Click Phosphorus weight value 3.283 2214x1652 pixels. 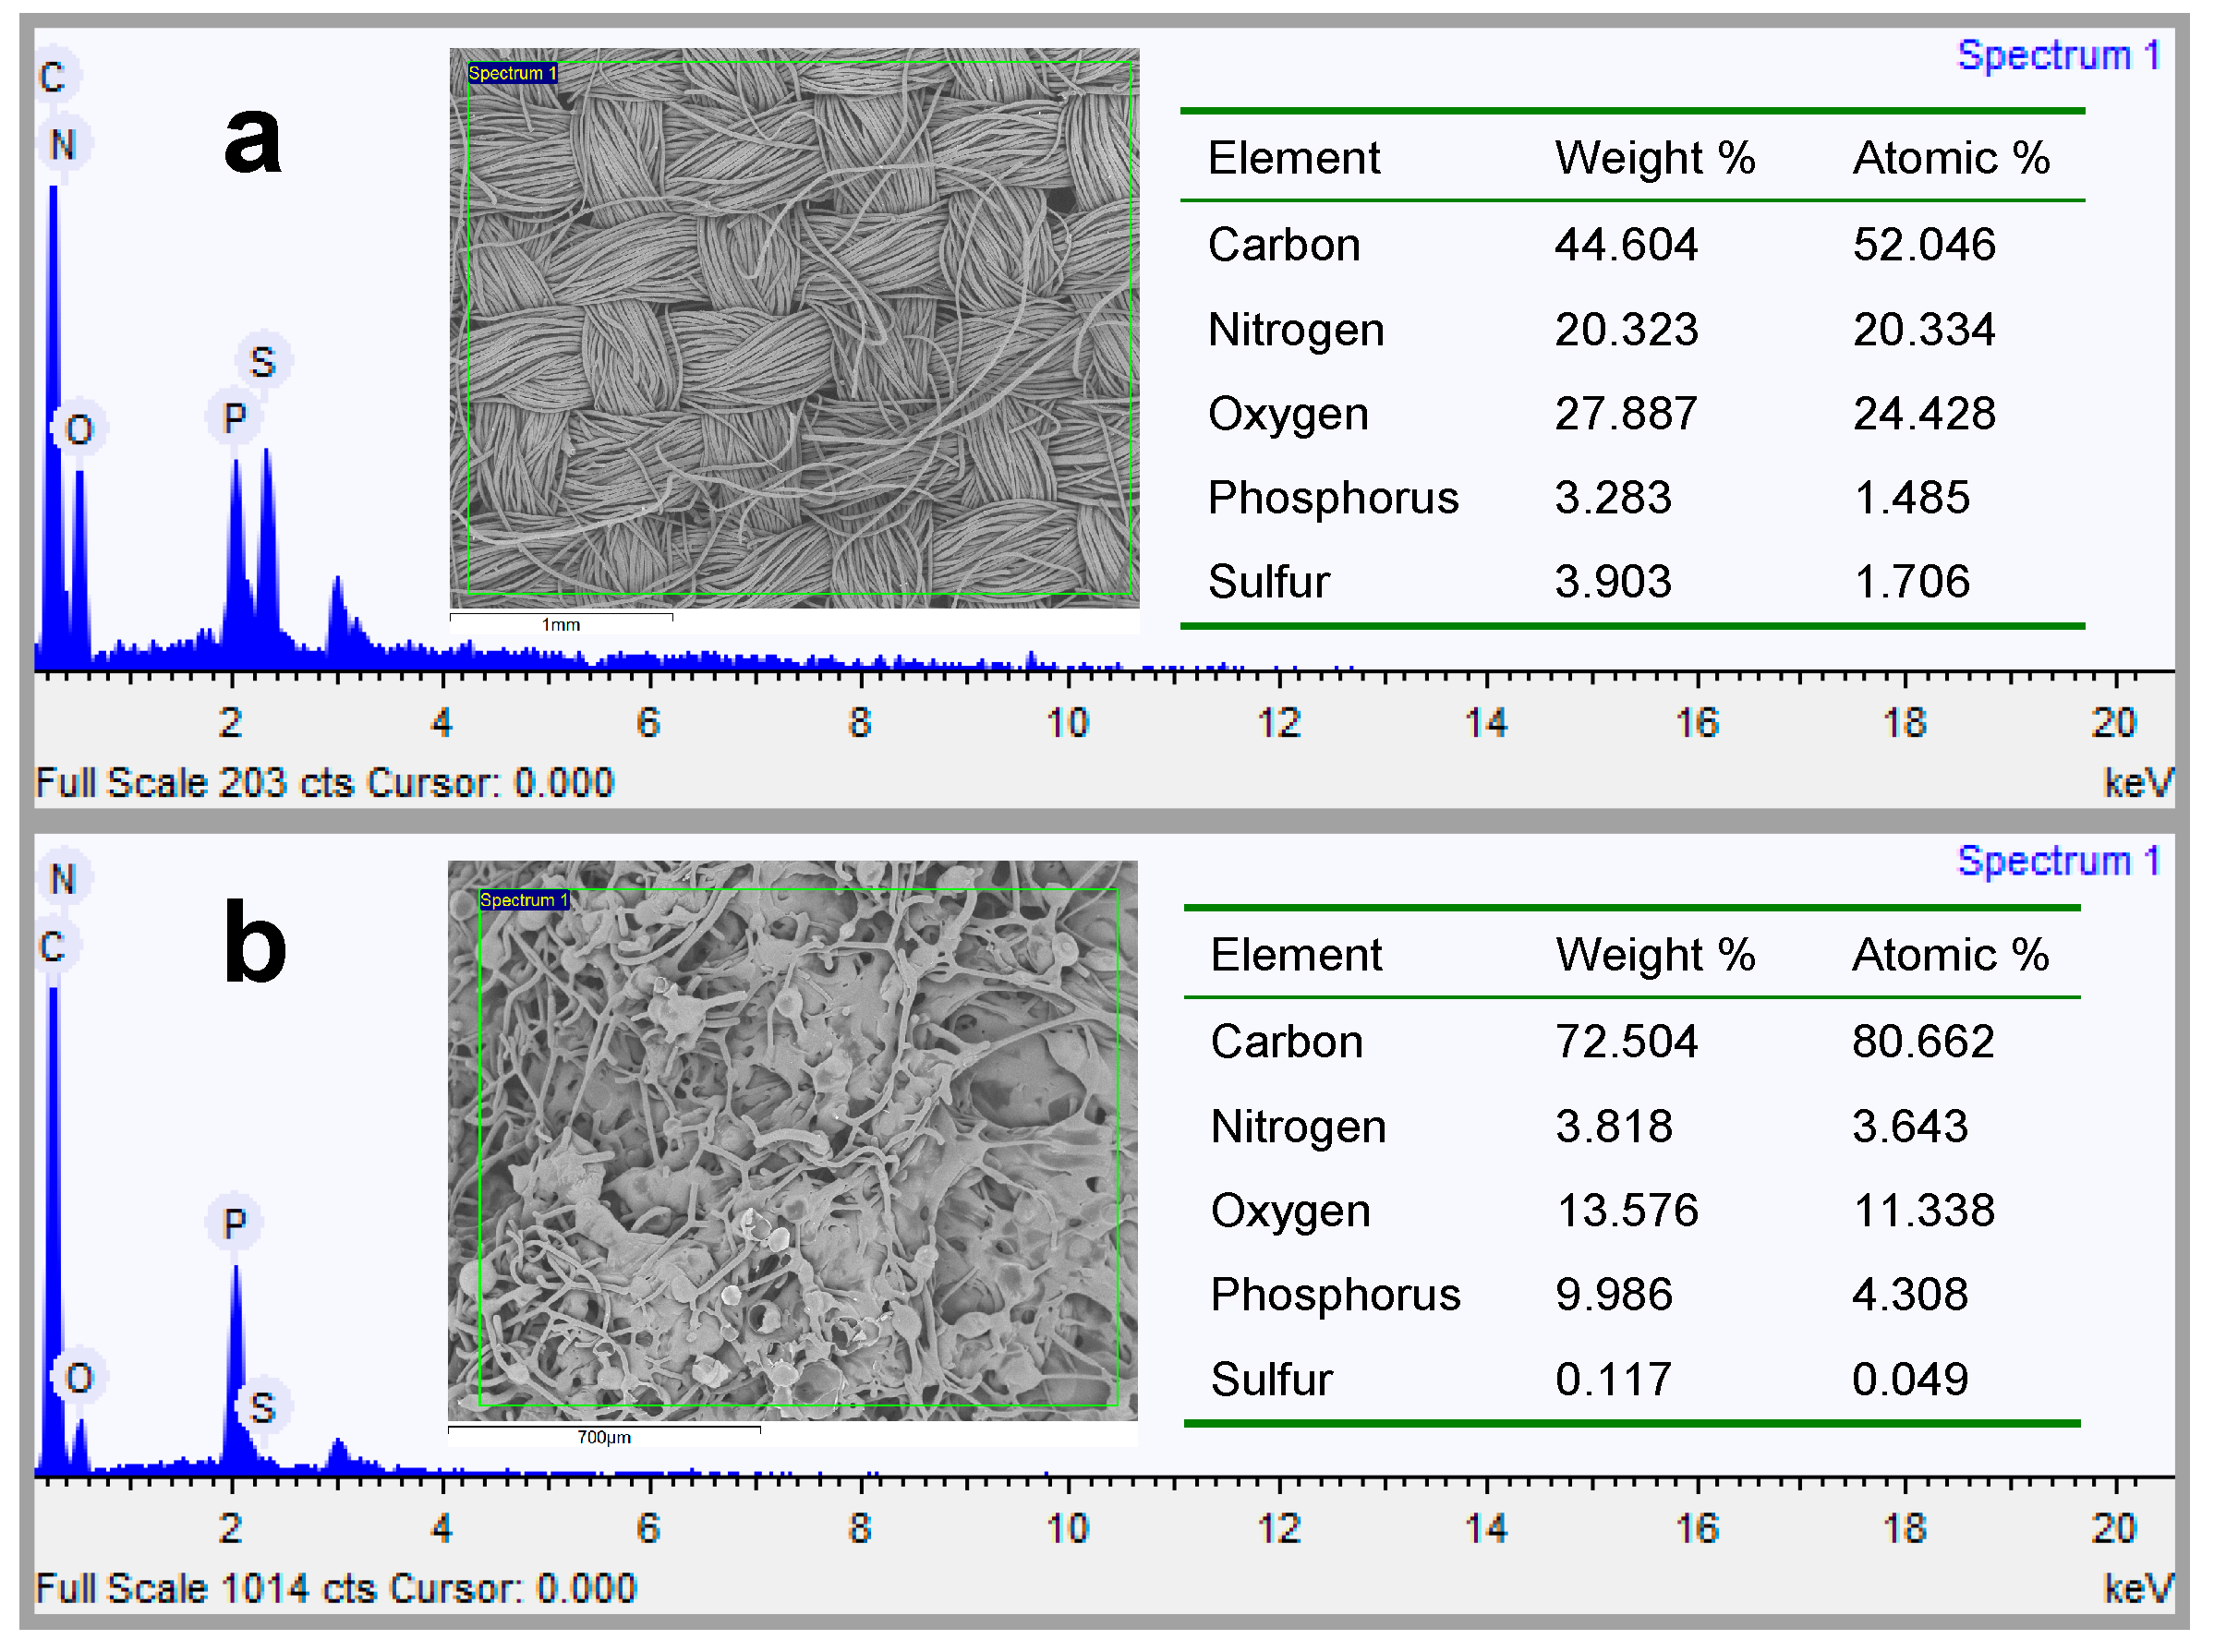1613,498
